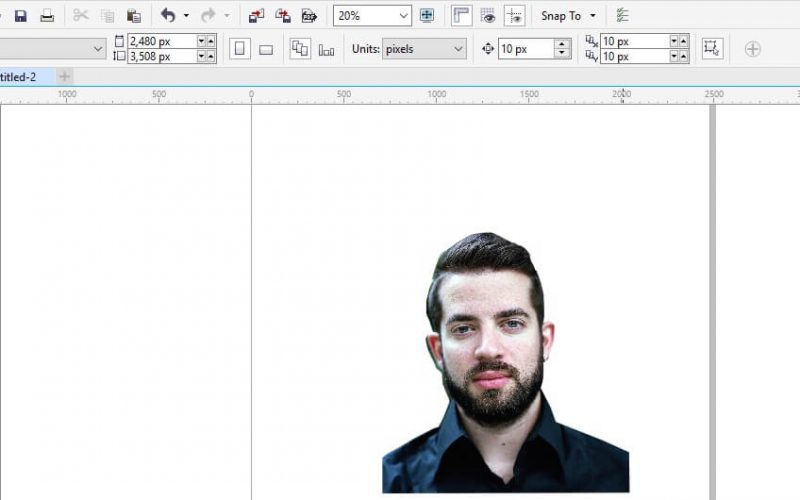
Task: Add a new document with plus tab
Action: 64,77
